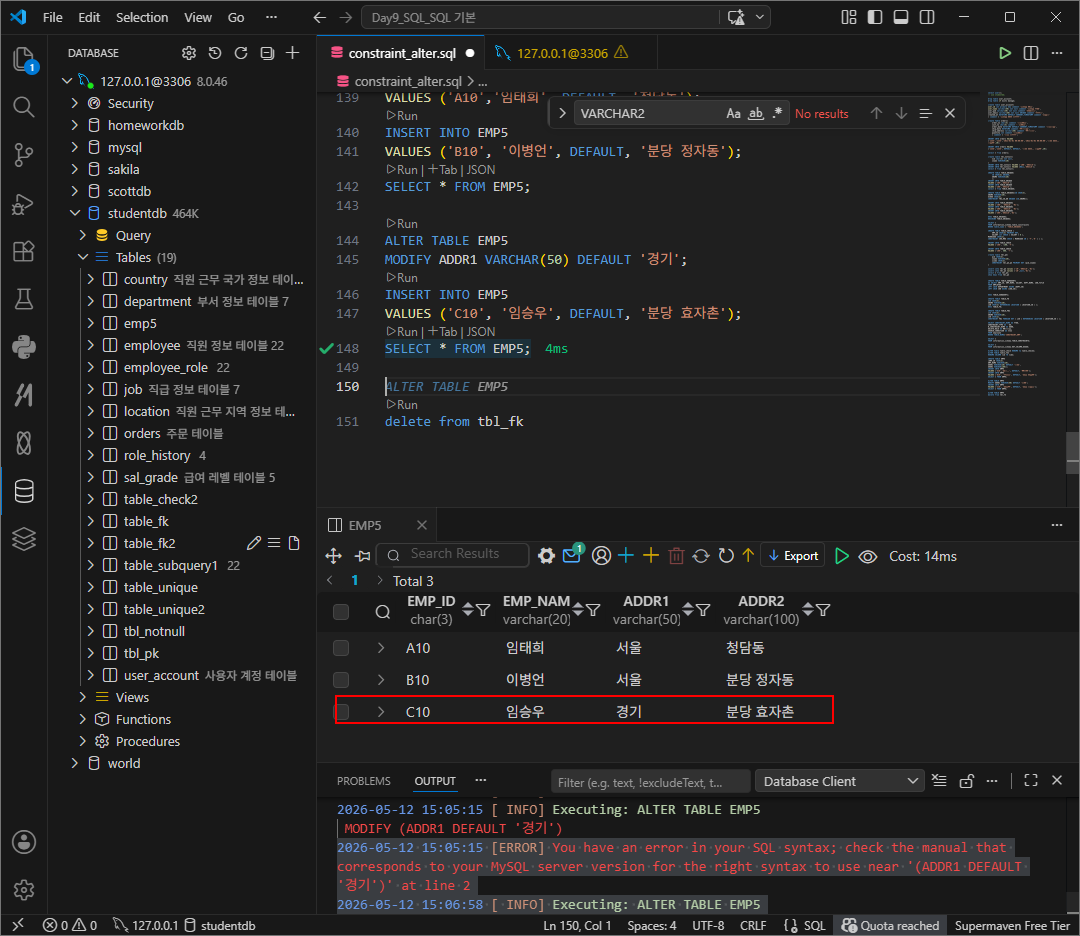The image size is (1080, 936).
Task: Click the output Filter text field
Action: click(650, 782)
